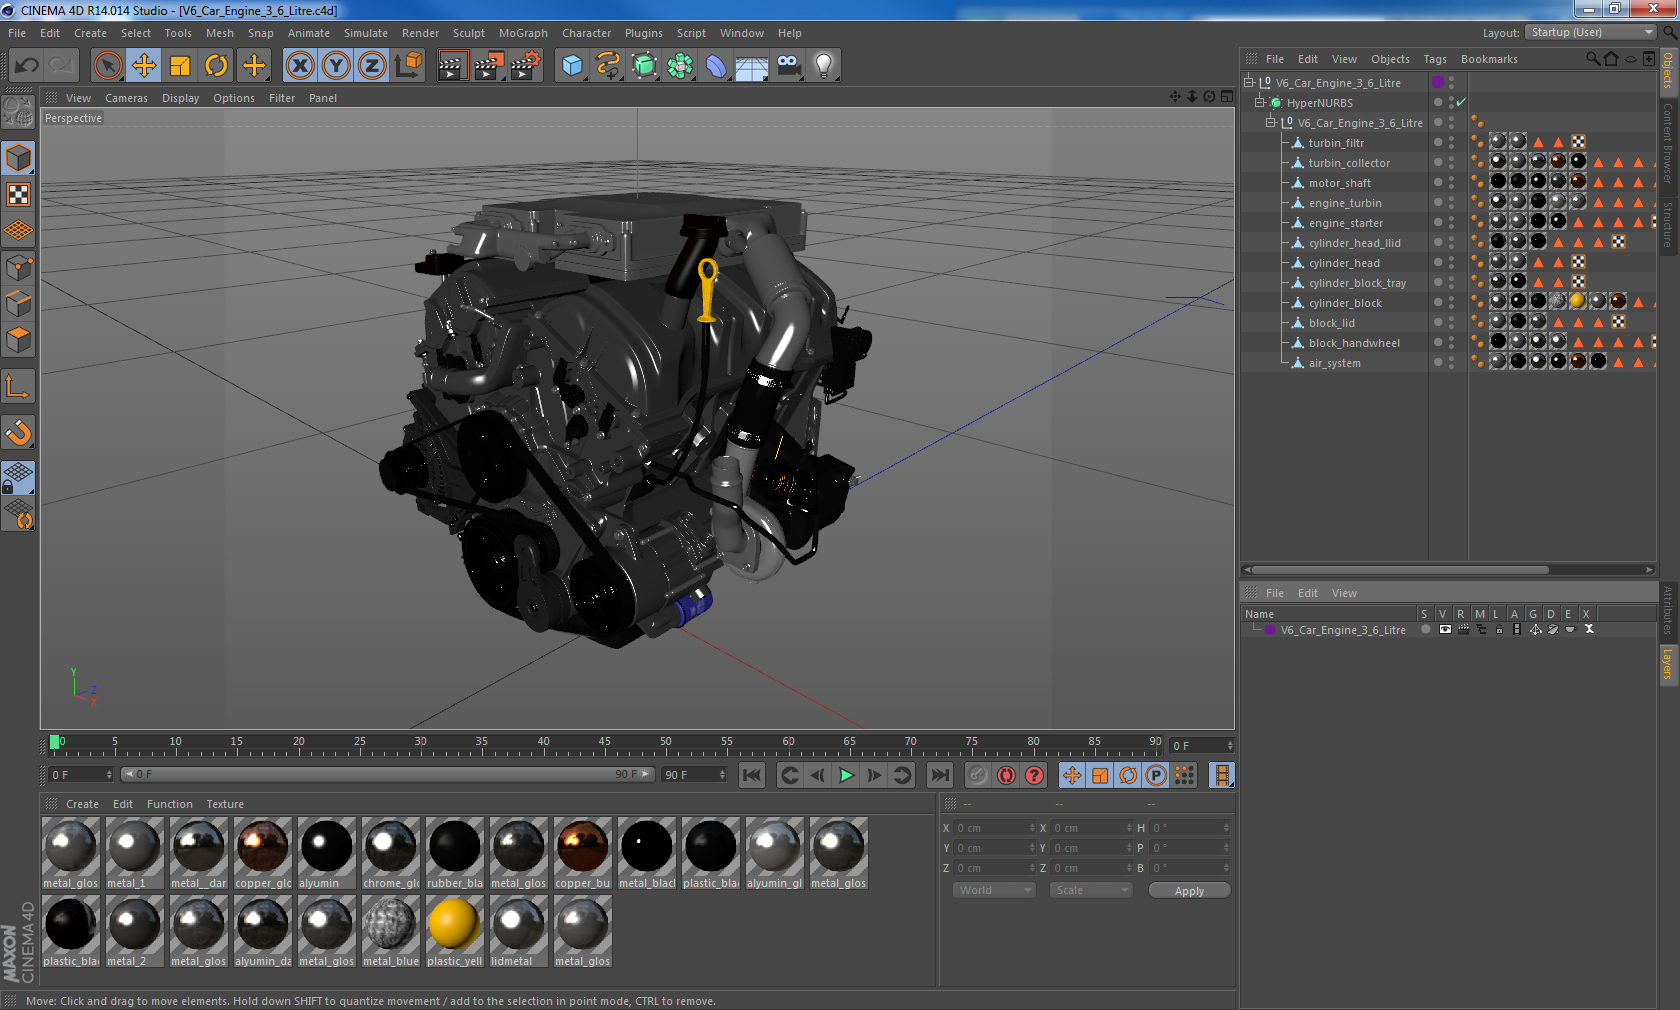The height and width of the screenshot is (1010, 1680).
Task: Click layer V6_Car_Engine_3_6_Litre in Layers panel
Action: pos(1342,630)
